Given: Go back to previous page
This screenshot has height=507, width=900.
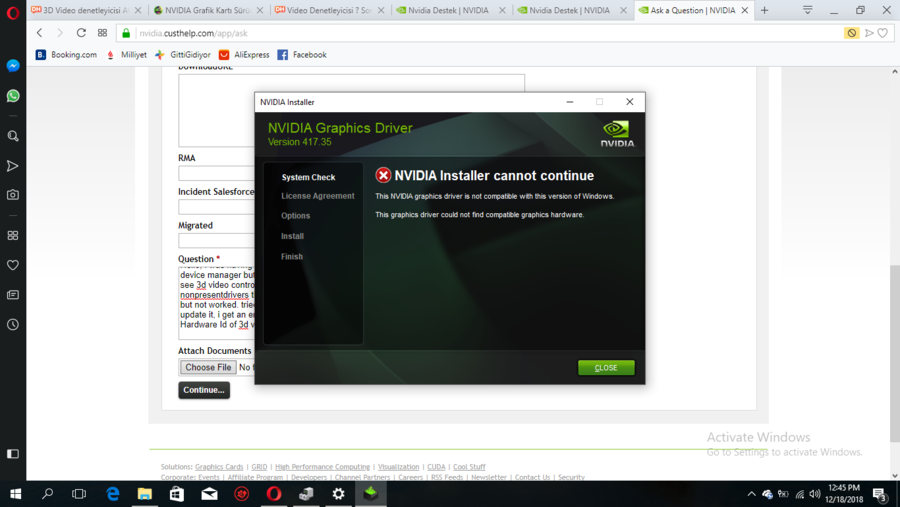Looking at the screenshot, I should pyautogui.click(x=39, y=33).
